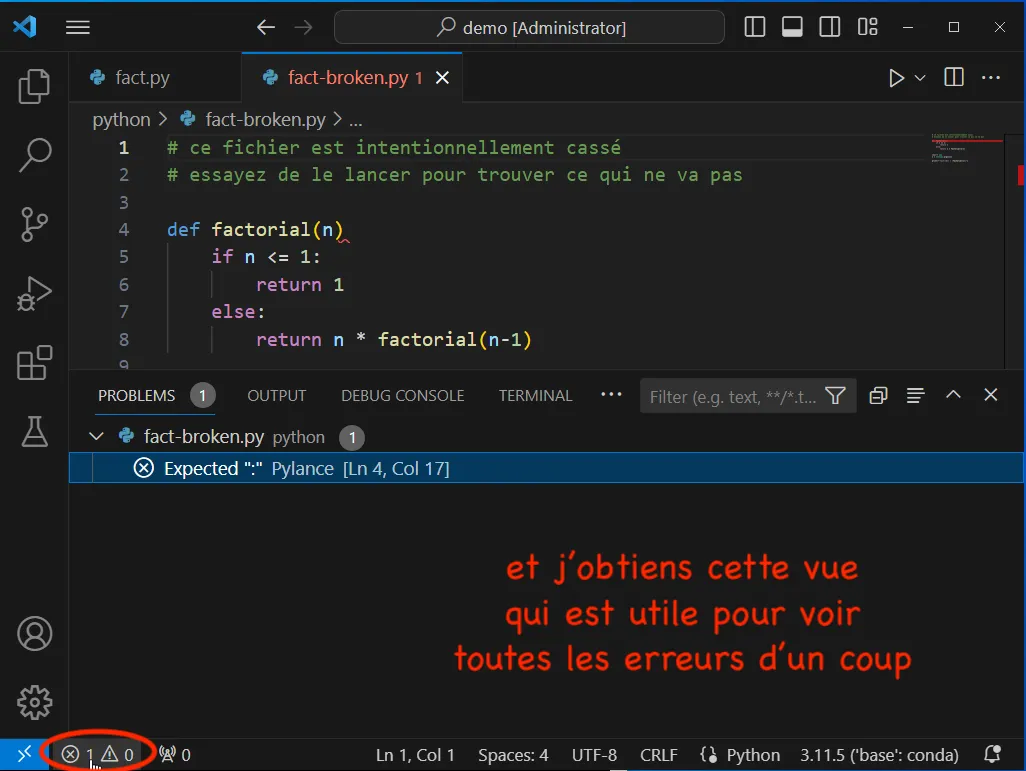This screenshot has width=1026, height=771.
Task: Toggle the primary side bar visibility
Action: 754,27
